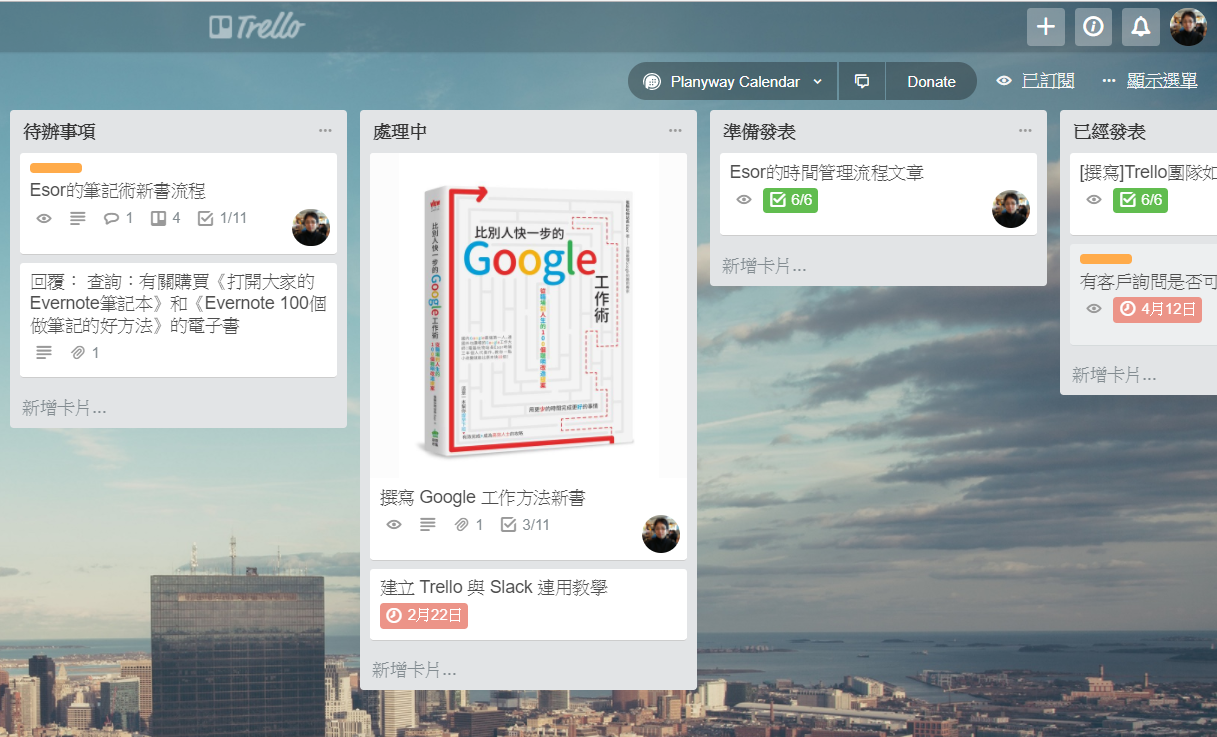Click checklist badge 1/11

click(222, 218)
